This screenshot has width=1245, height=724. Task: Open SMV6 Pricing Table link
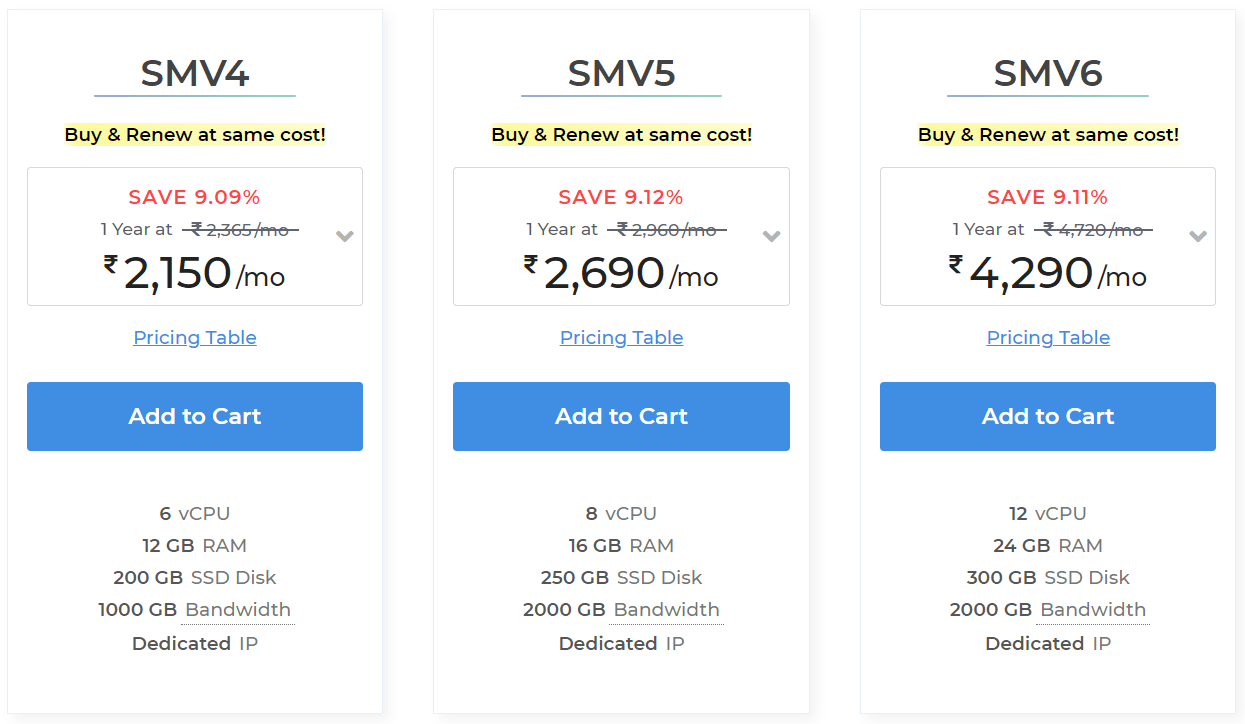(x=1048, y=337)
